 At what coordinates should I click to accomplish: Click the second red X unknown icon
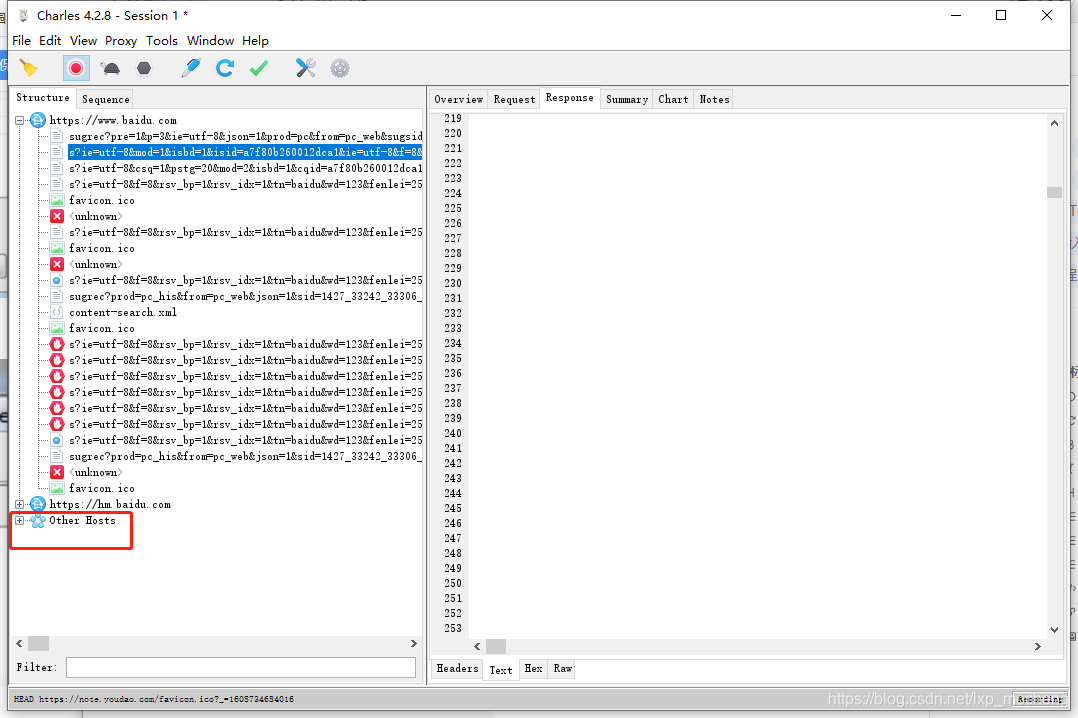coord(57,264)
